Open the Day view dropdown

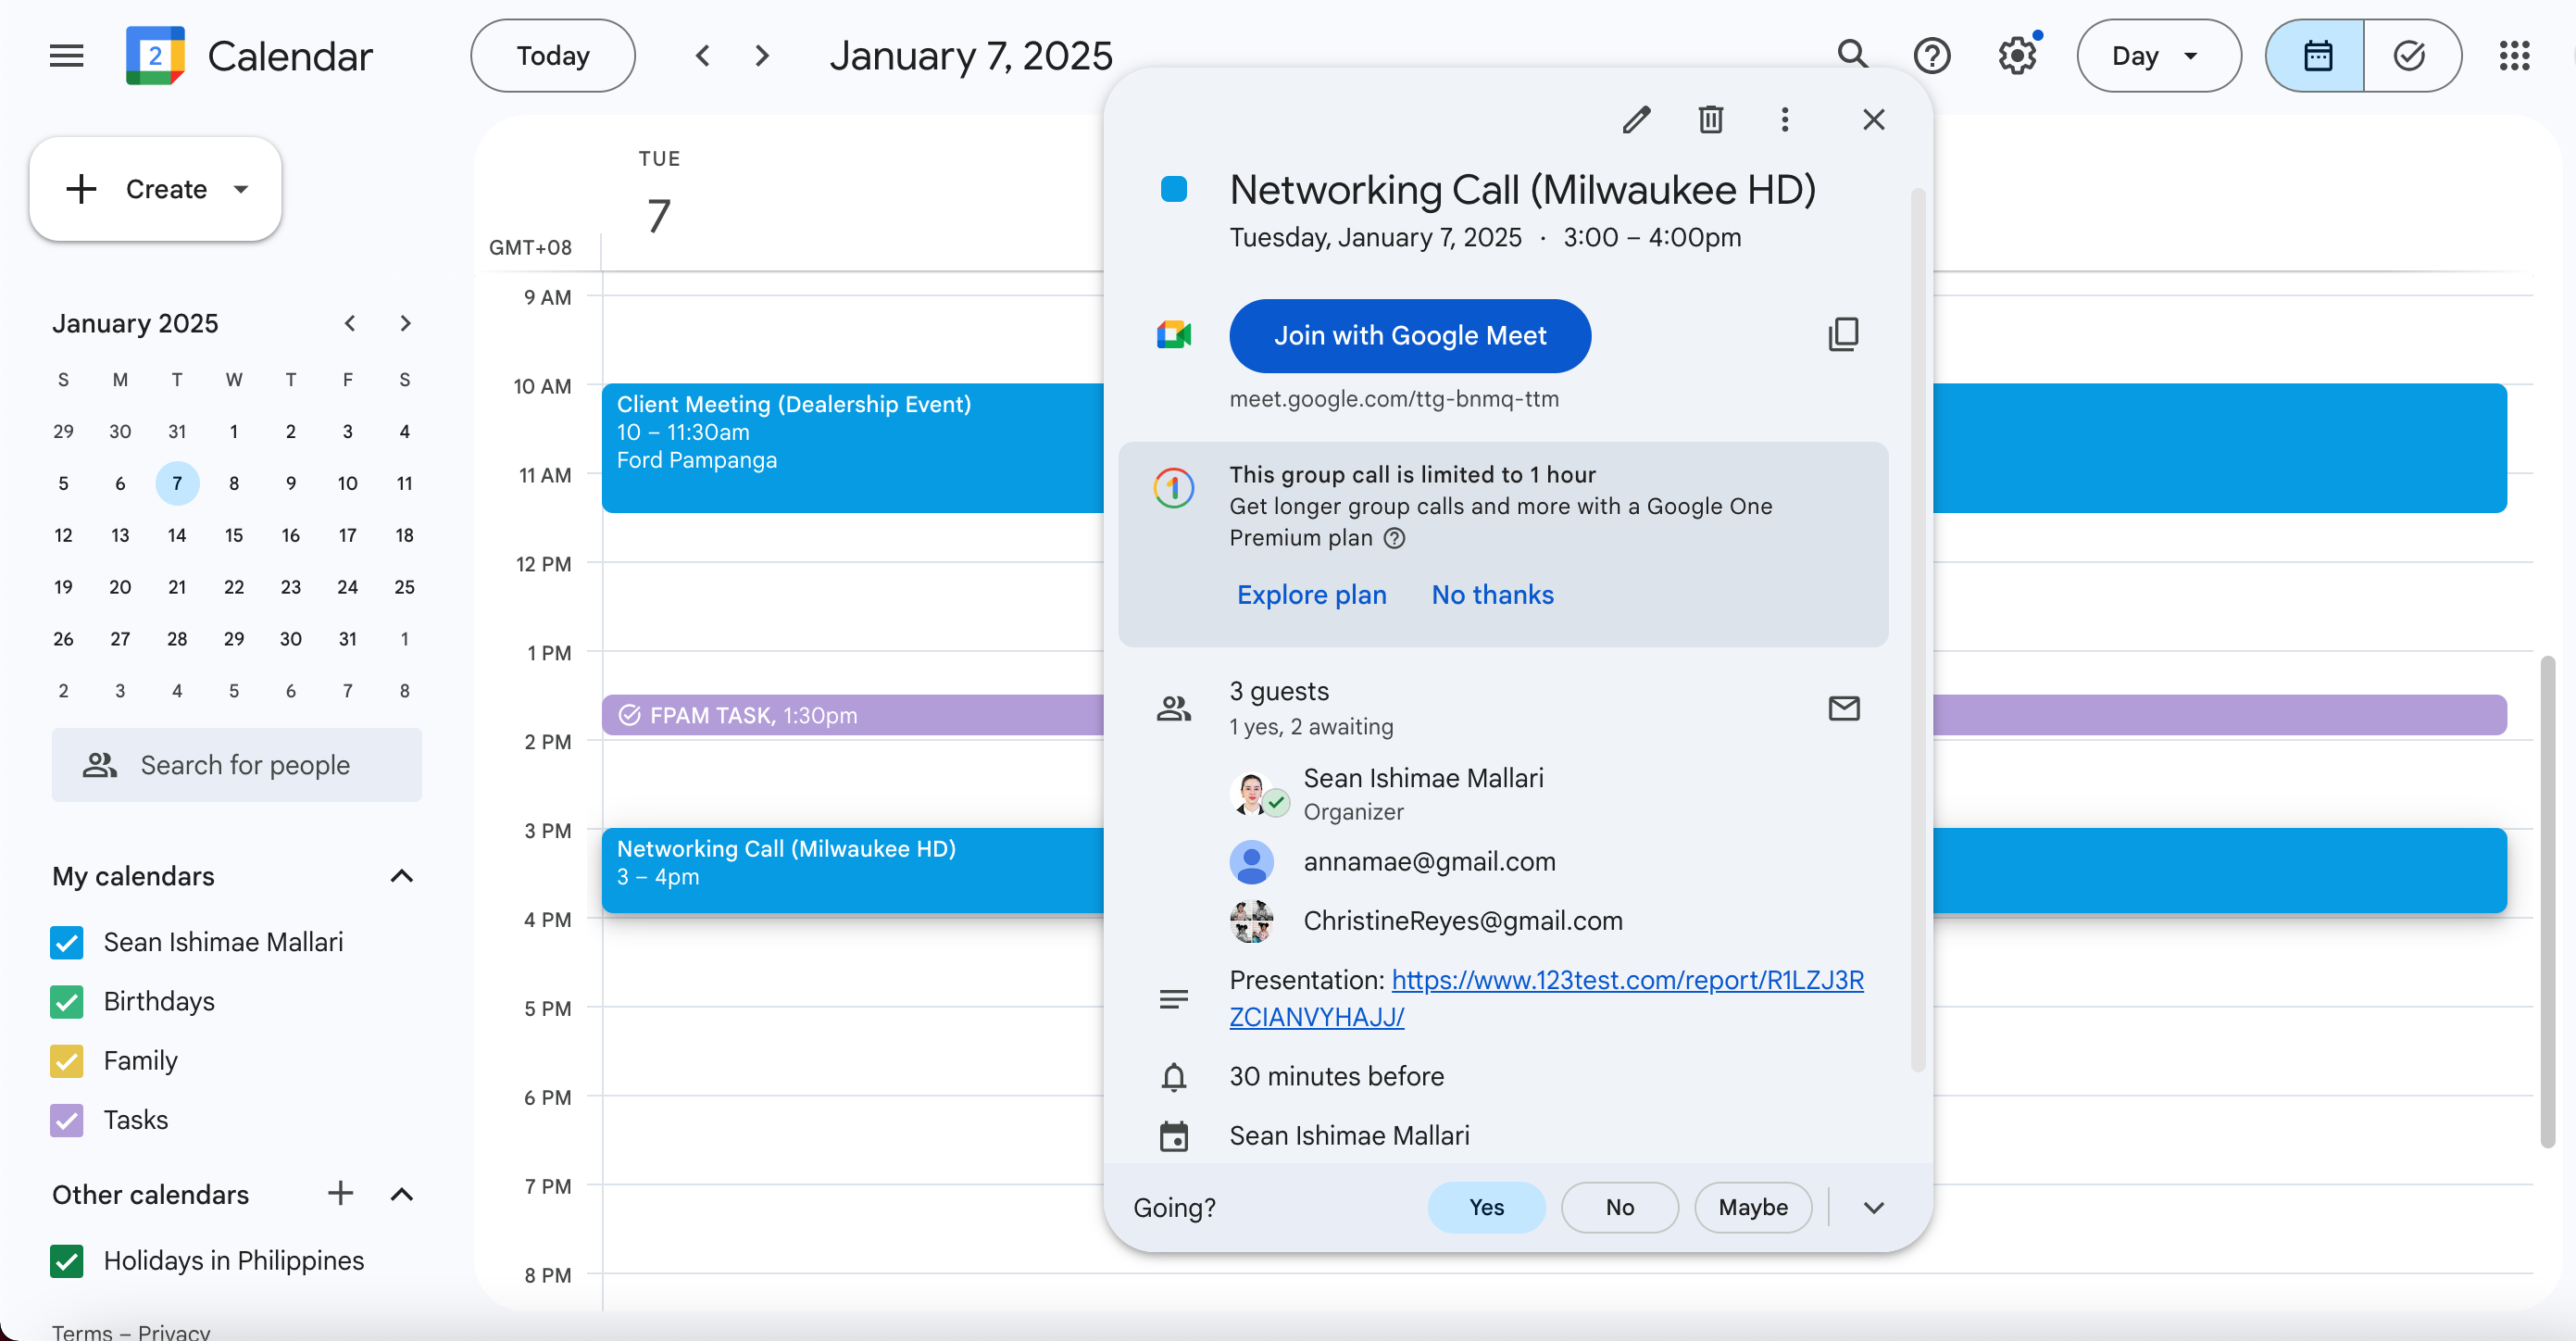2158,55
